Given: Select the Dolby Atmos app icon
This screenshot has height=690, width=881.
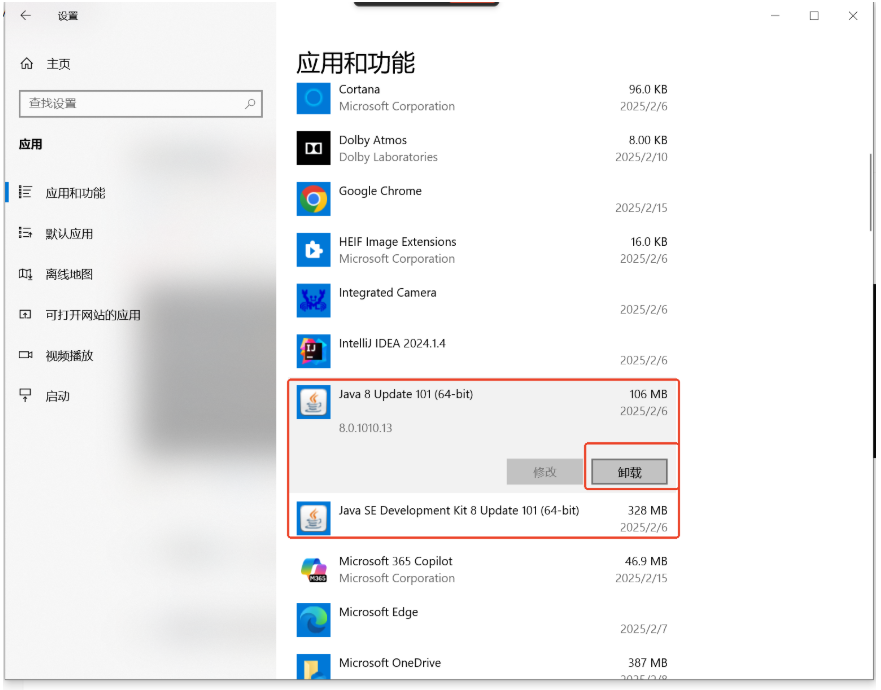Looking at the screenshot, I should 314,148.
